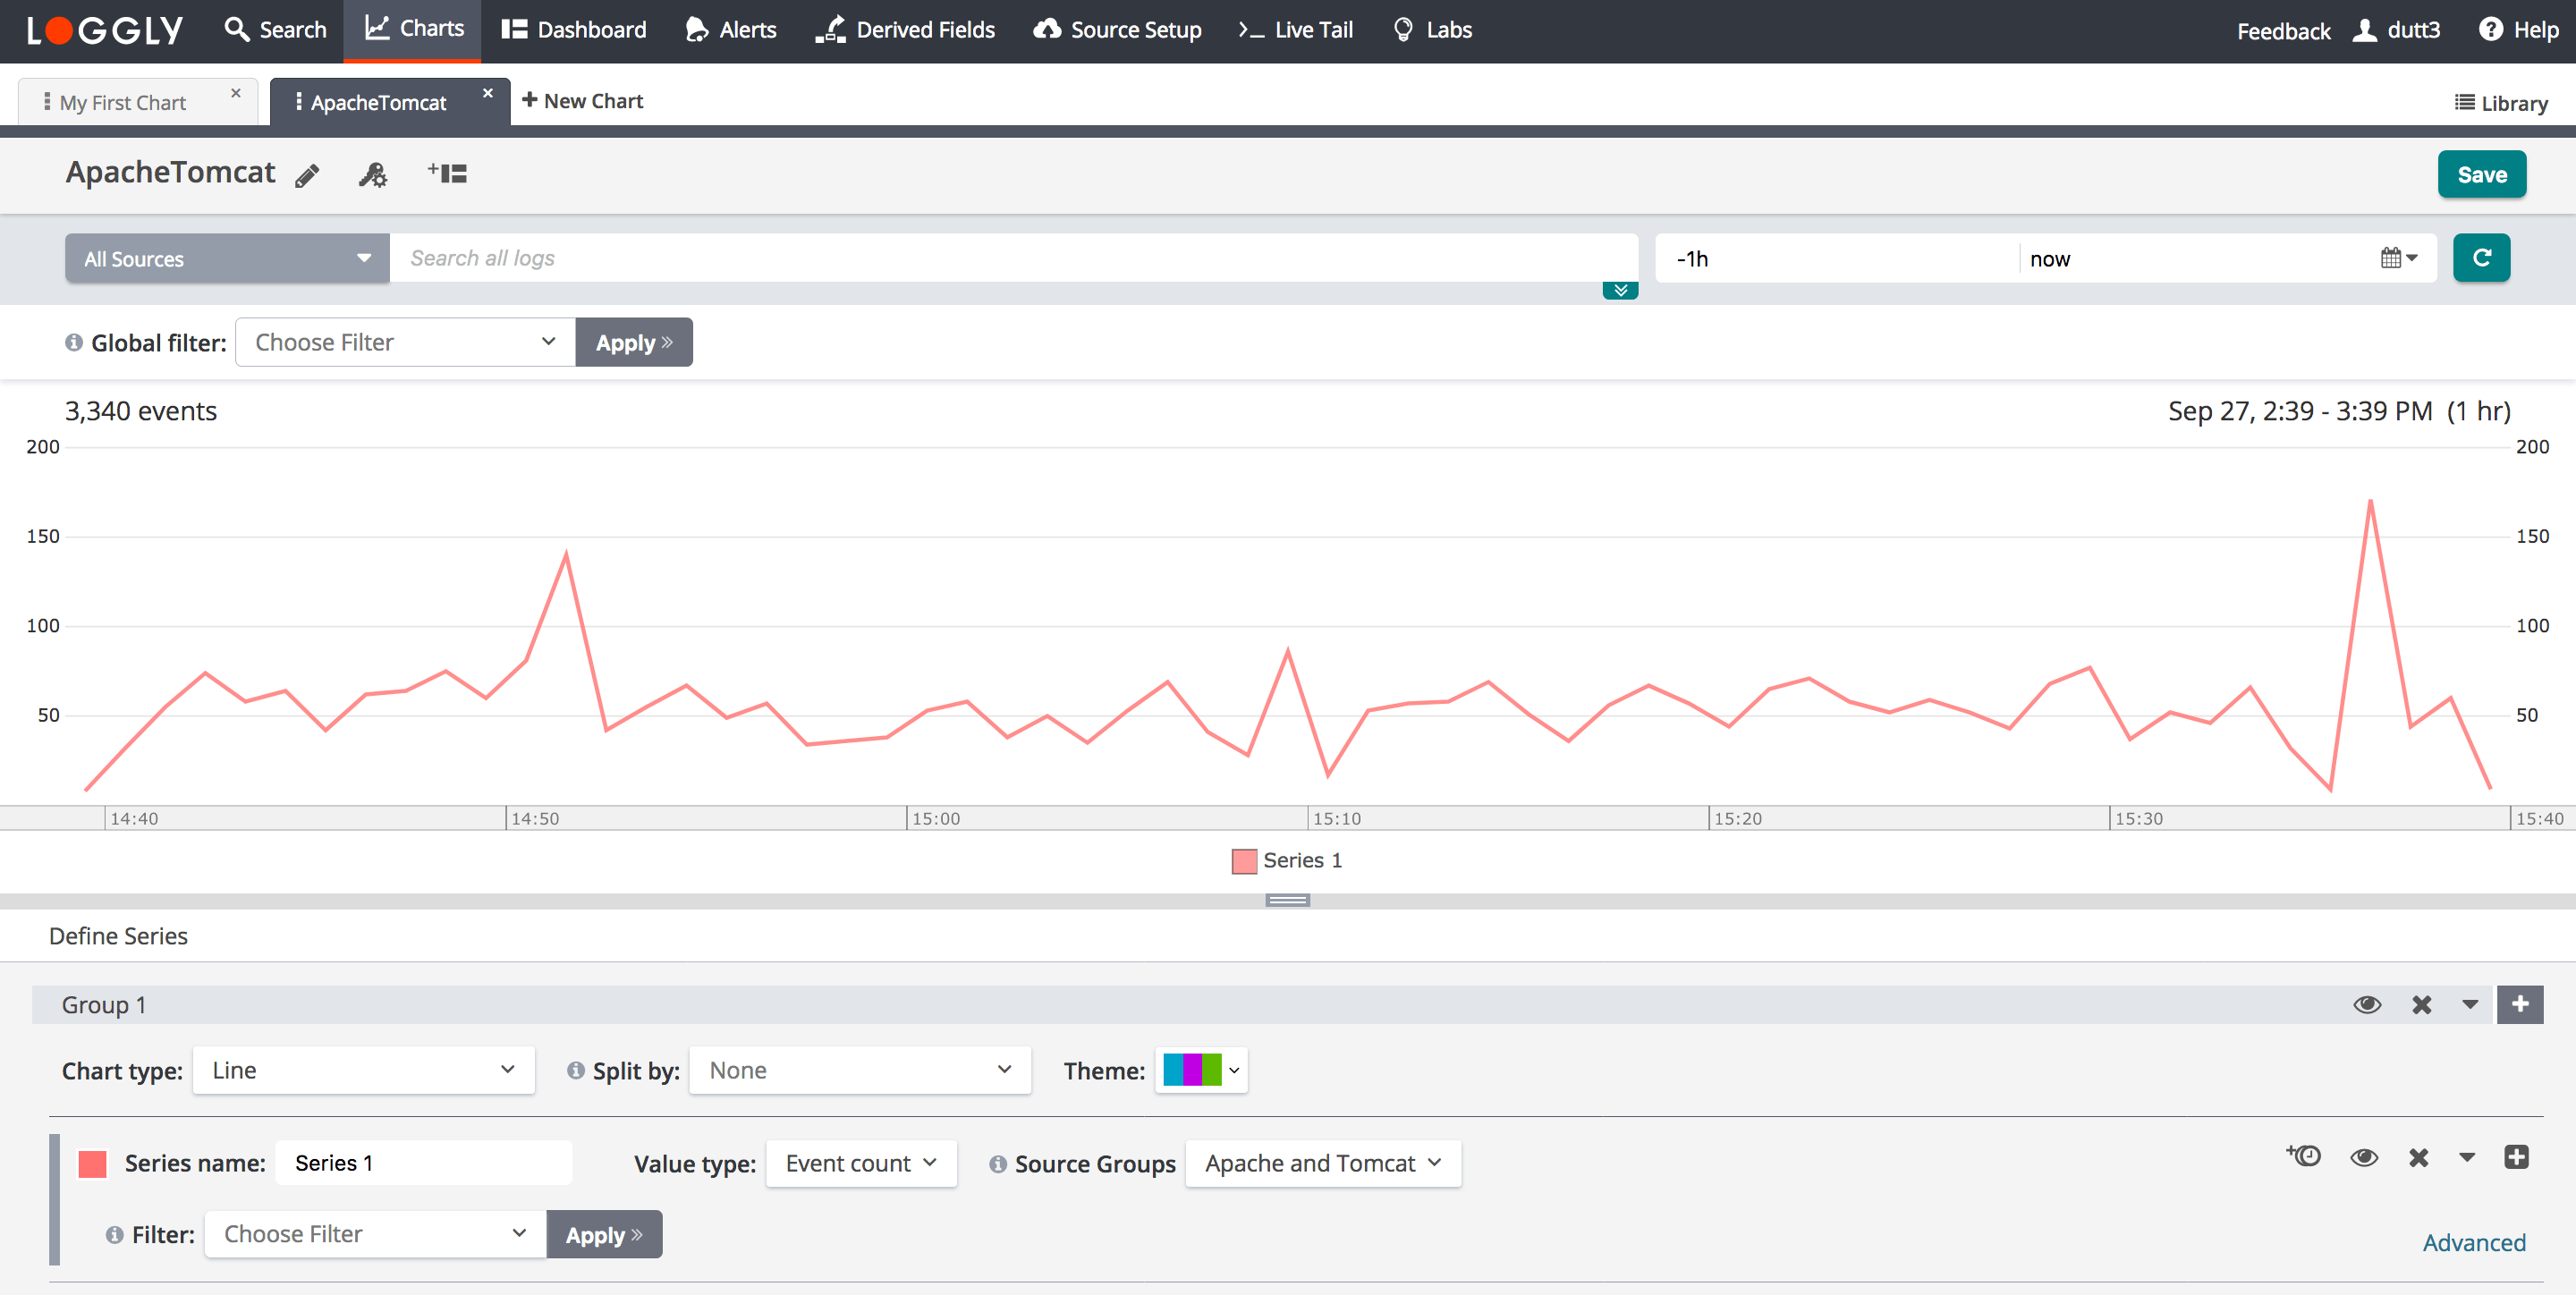Viewport: 2576px width, 1295px height.
Task: Click the add-to-dashboard icon beside wrench
Action: [447, 174]
